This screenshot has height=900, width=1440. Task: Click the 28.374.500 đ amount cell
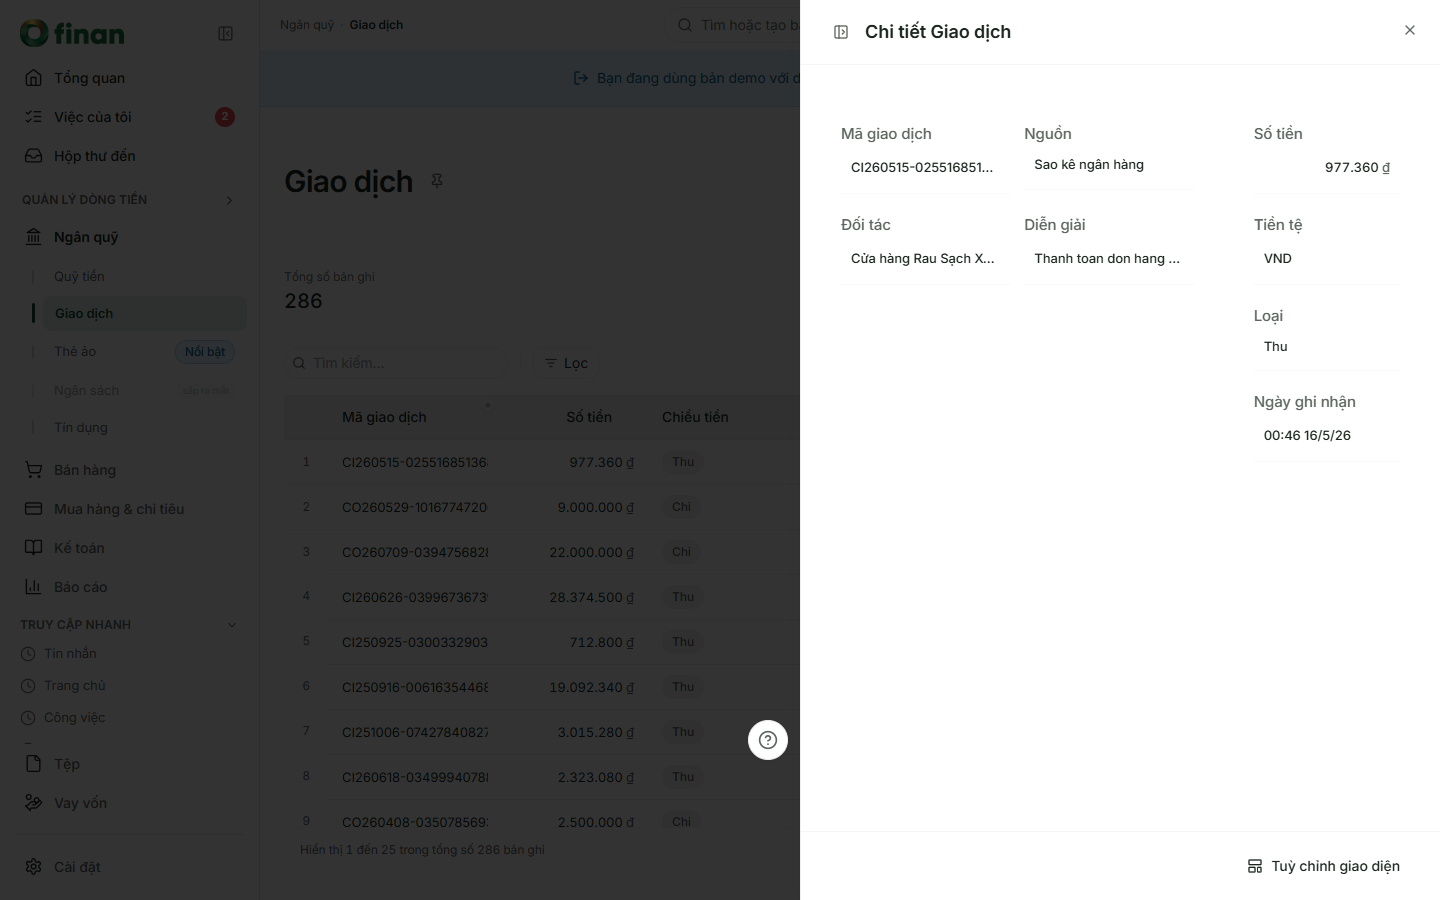pyautogui.click(x=591, y=597)
